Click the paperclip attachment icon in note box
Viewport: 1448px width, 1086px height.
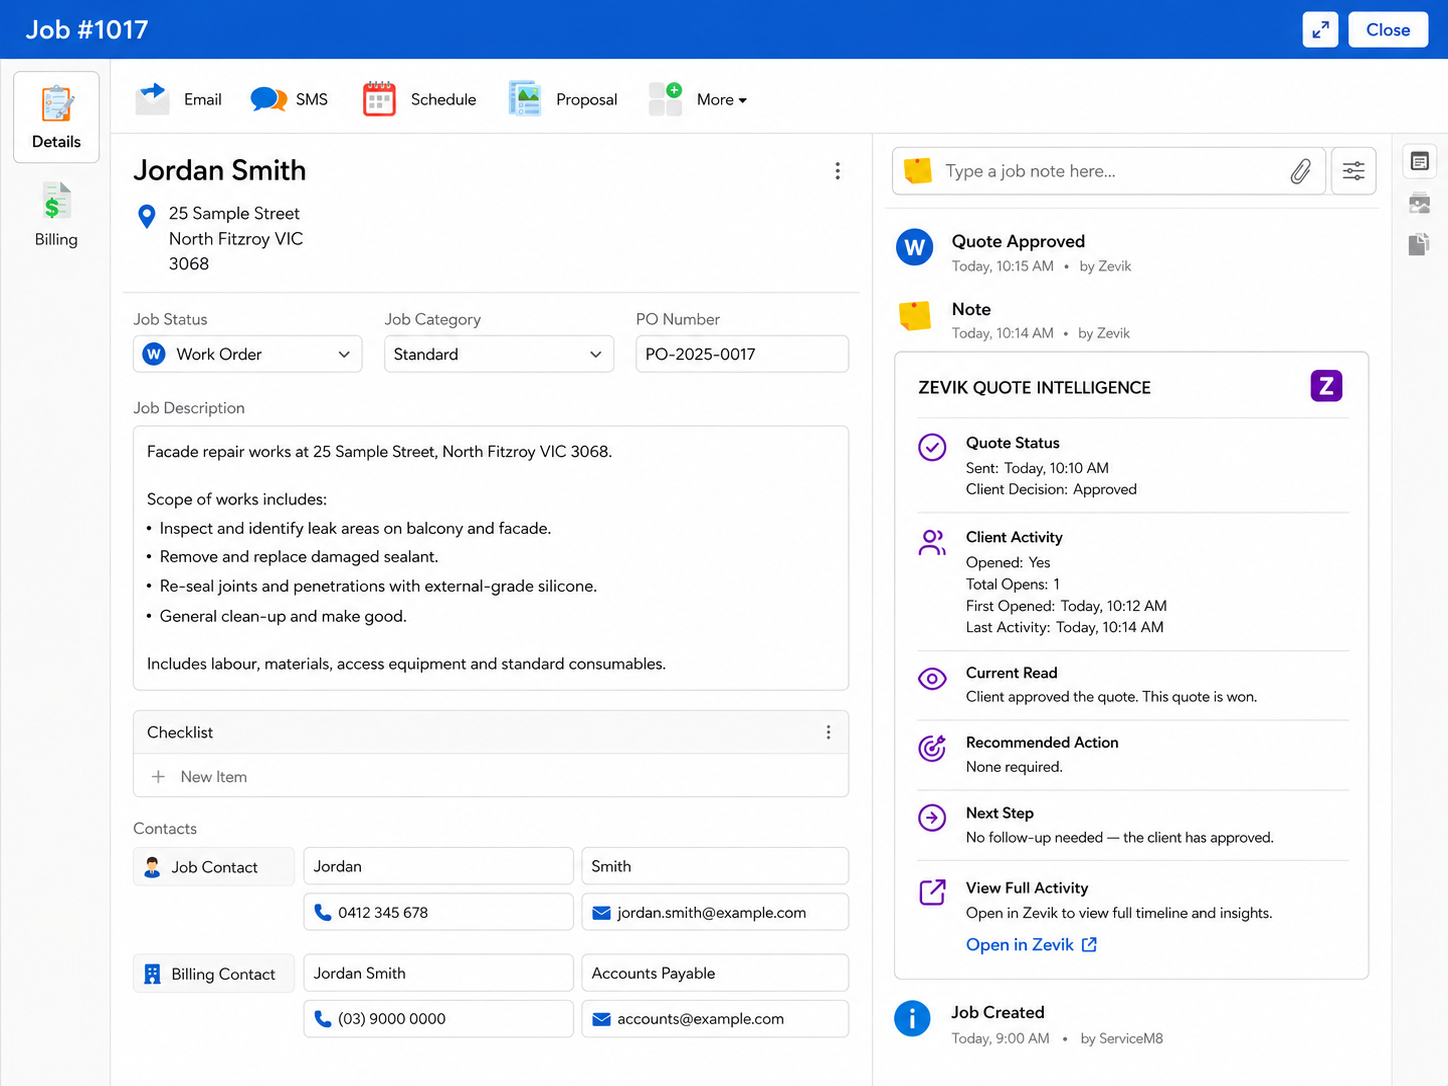click(x=1300, y=171)
